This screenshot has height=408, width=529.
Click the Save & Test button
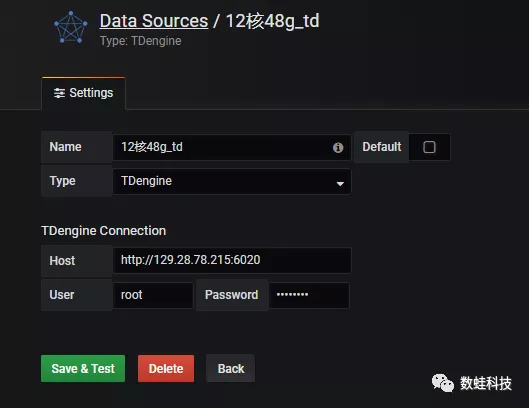click(83, 369)
